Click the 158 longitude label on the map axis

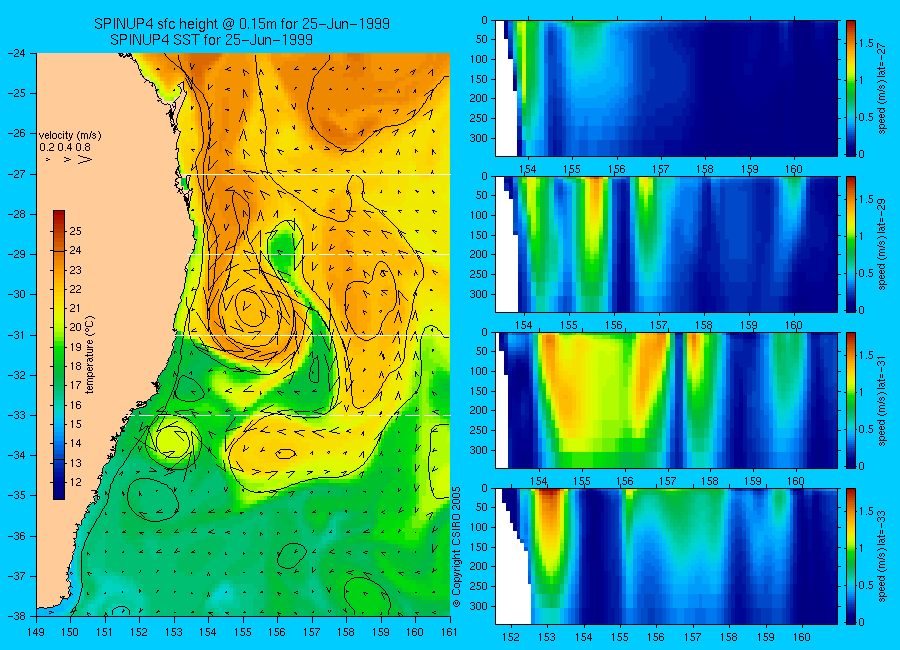[346, 632]
